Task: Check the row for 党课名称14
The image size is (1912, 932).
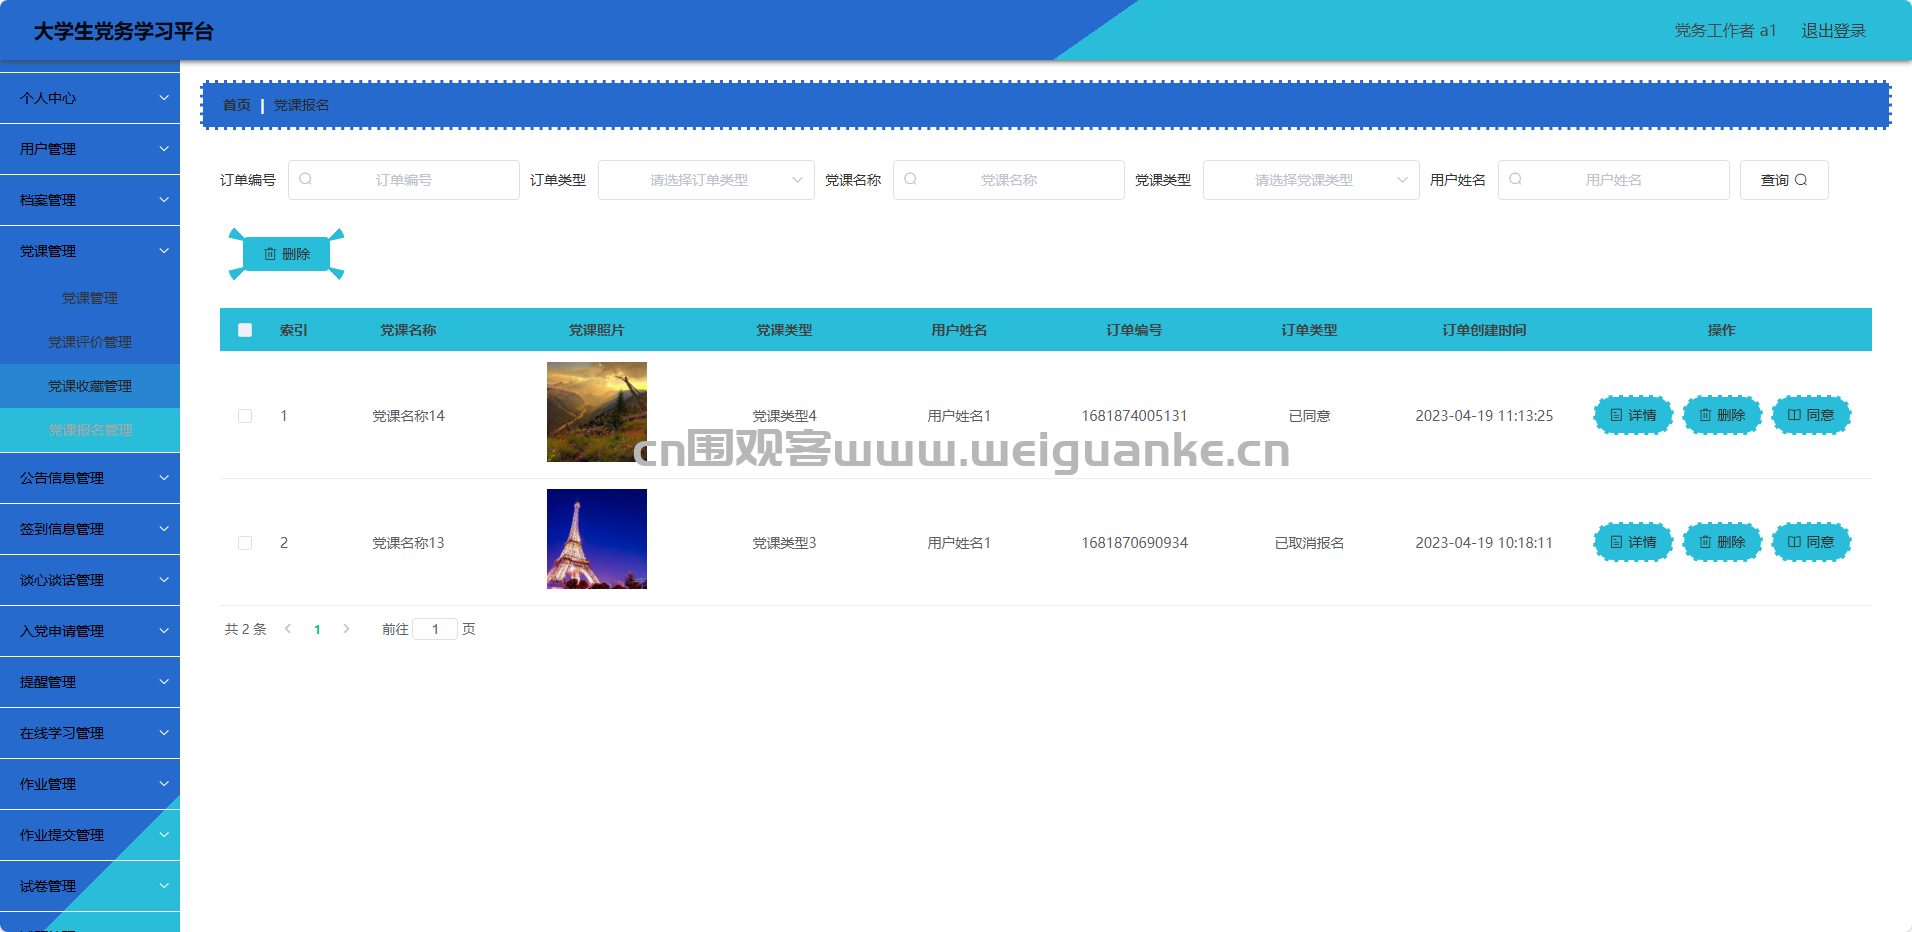Action: [x=245, y=416]
